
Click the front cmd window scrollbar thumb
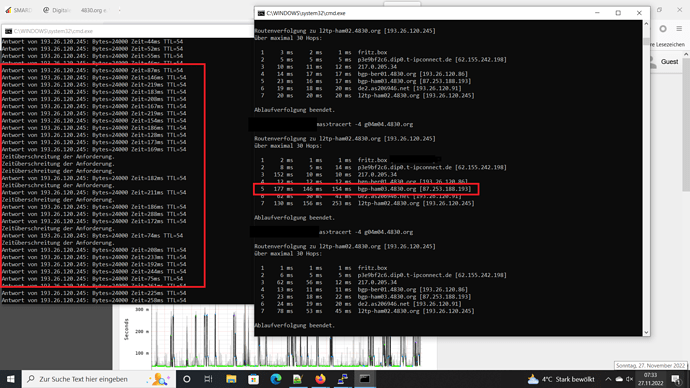[646, 42]
